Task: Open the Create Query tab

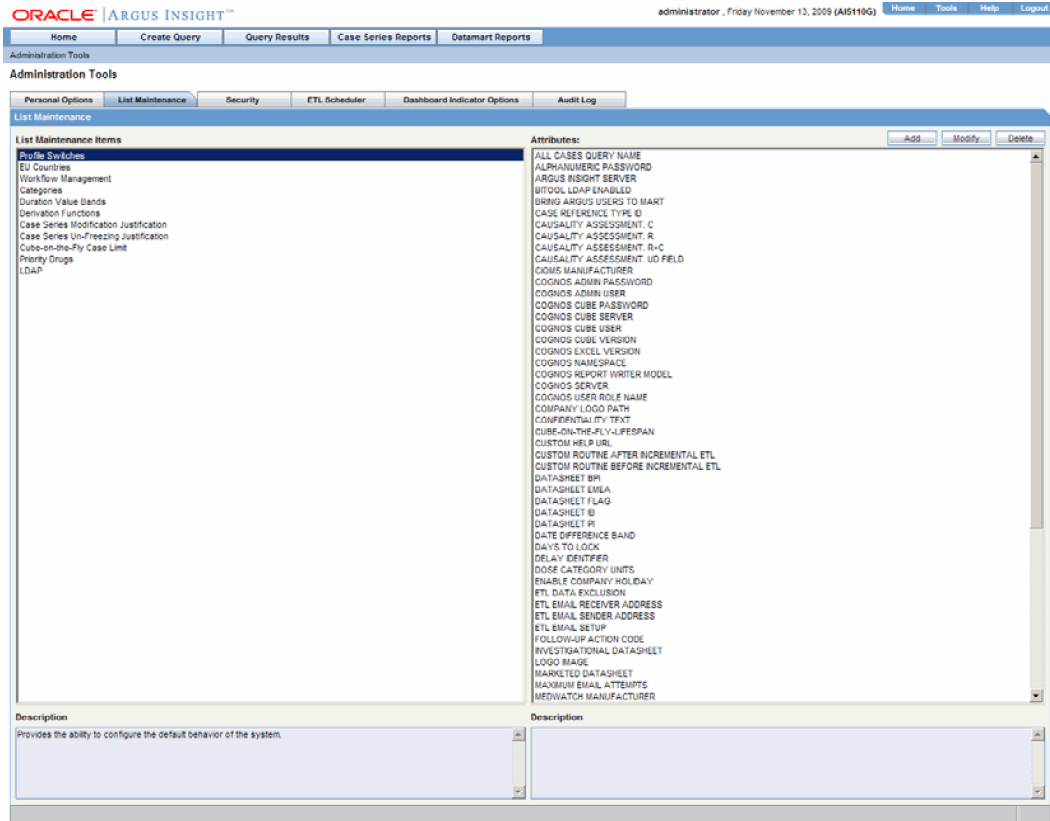Action: coord(170,37)
